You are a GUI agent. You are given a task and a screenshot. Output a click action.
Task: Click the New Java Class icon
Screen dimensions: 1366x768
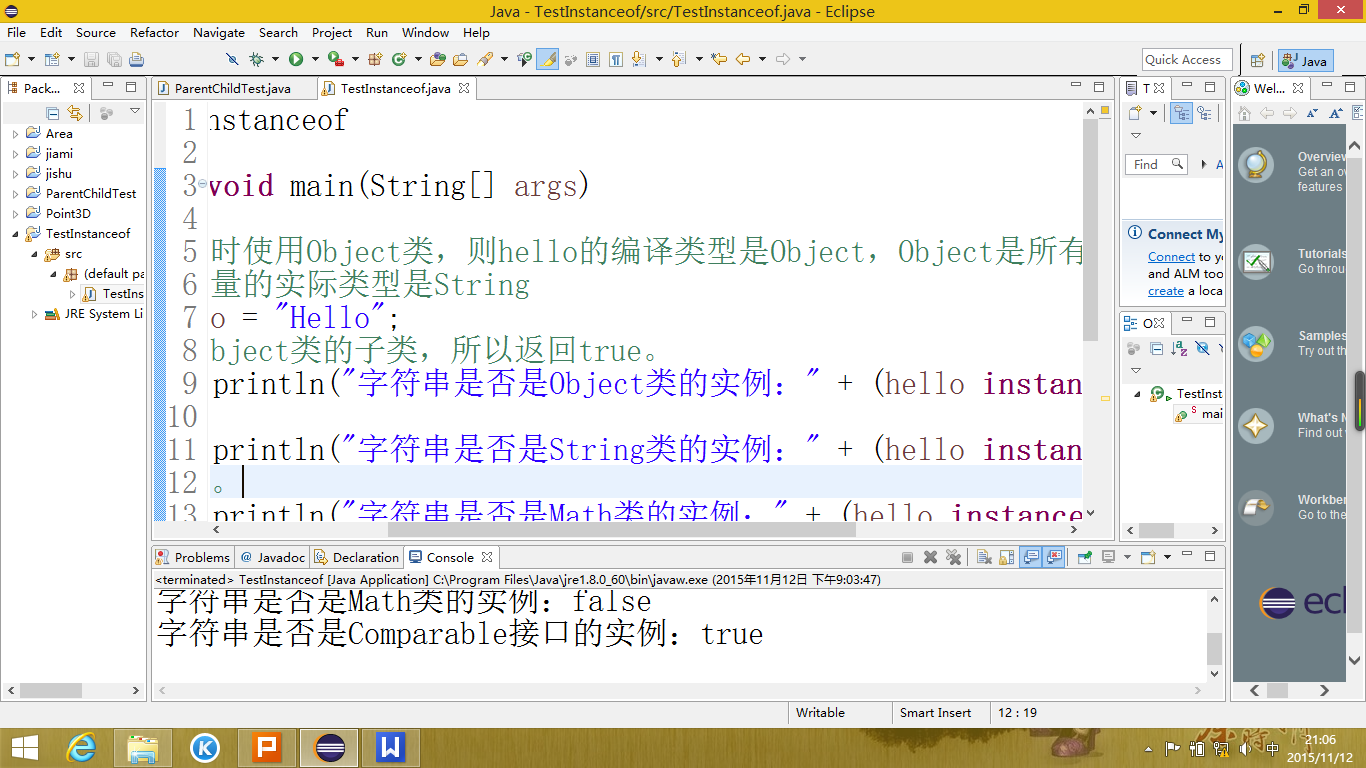pyautogui.click(x=398, y=59)
